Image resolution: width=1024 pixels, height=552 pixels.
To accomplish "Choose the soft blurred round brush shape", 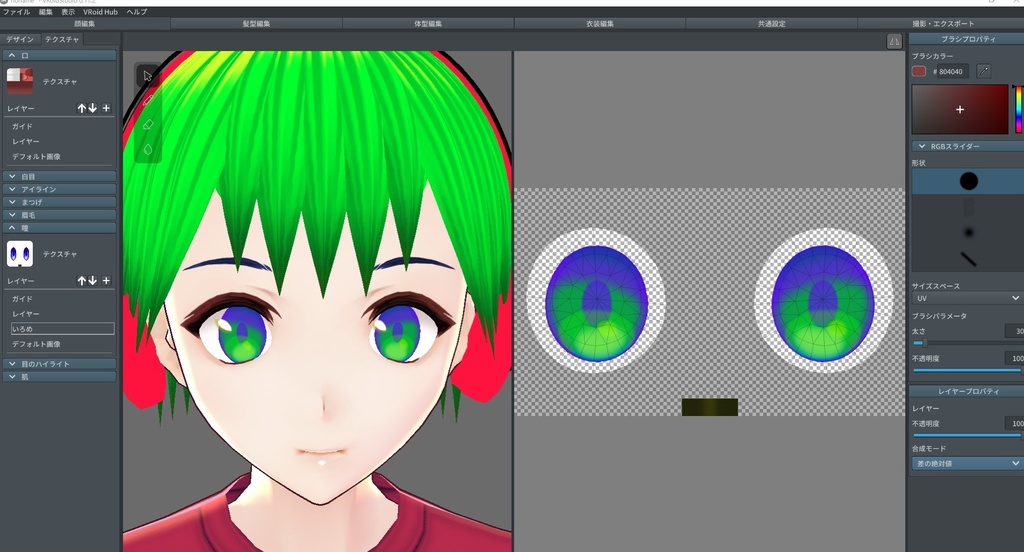I will pyautogui.click(x=968, y=233).
